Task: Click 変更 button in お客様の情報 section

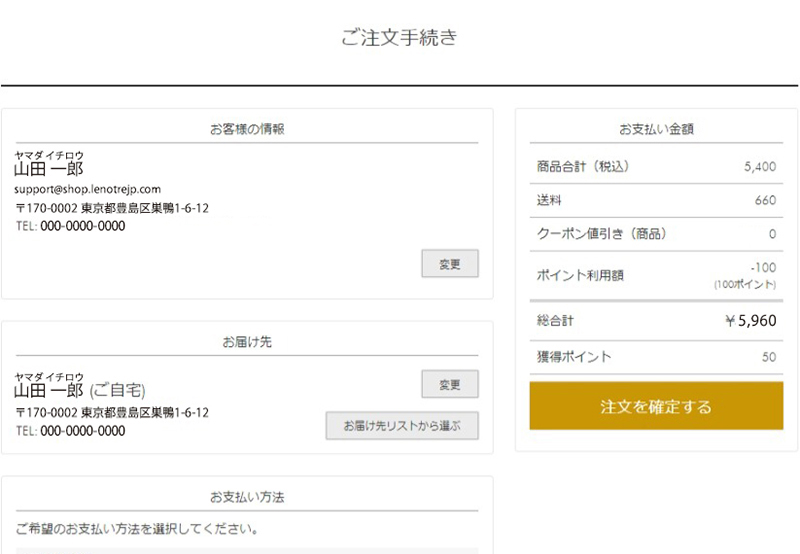Action: click(x=449, y=264)
